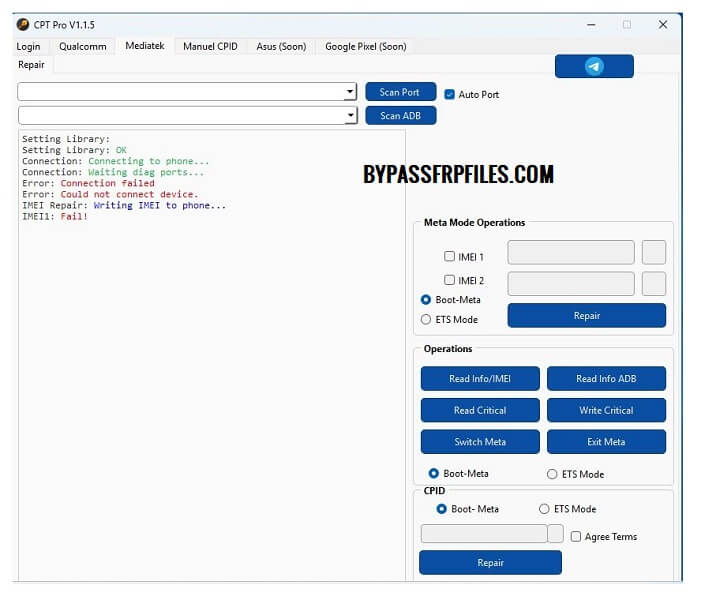Click the Write Critical button
This screenshot has width=701, height=600.
point(606,410)
